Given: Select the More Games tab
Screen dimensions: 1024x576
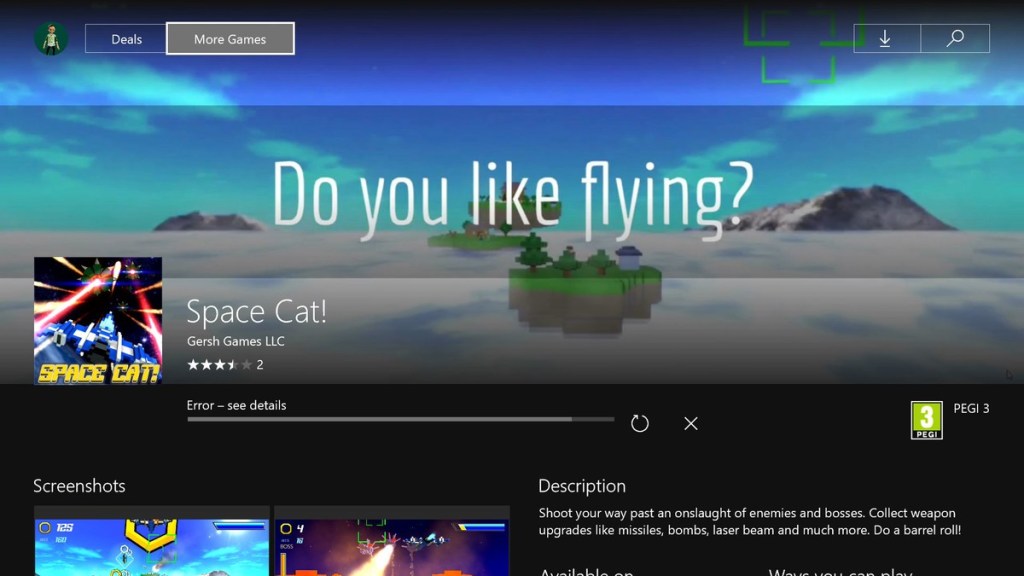Looking at the screenshot, I should click(x=230, y=39).
